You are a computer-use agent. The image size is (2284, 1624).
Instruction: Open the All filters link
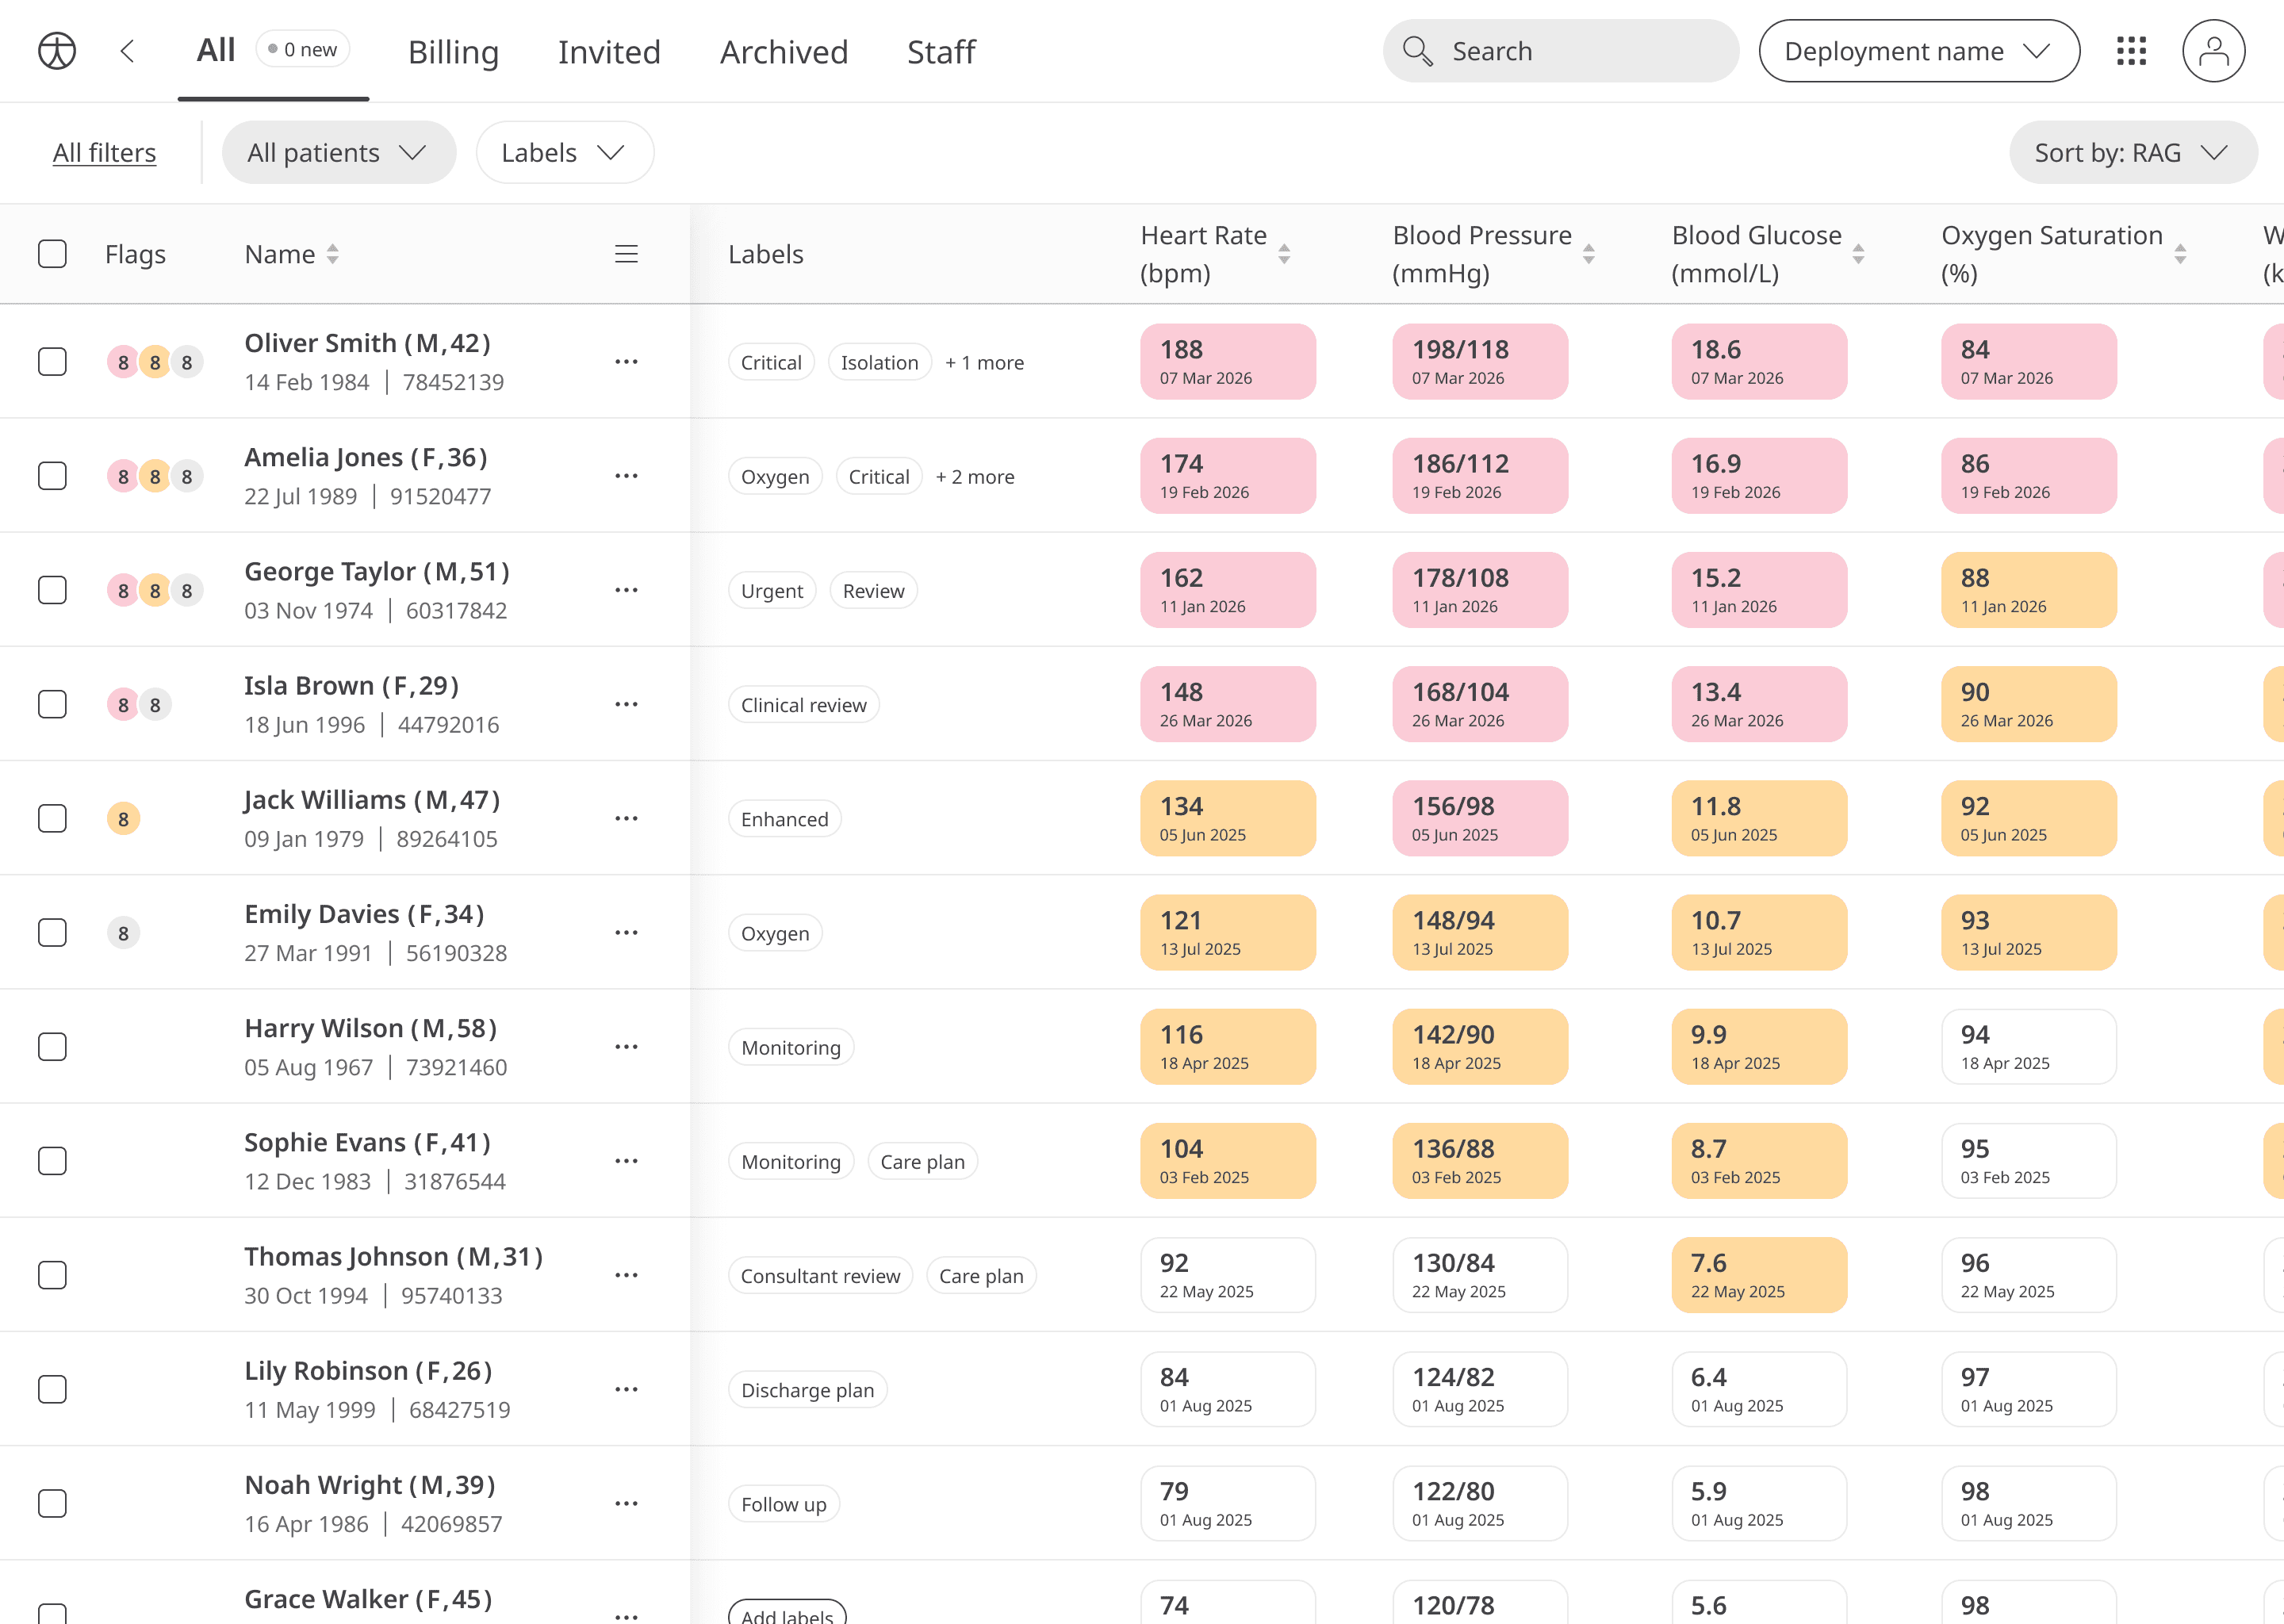pyautogui.click(x=104, y=153)
